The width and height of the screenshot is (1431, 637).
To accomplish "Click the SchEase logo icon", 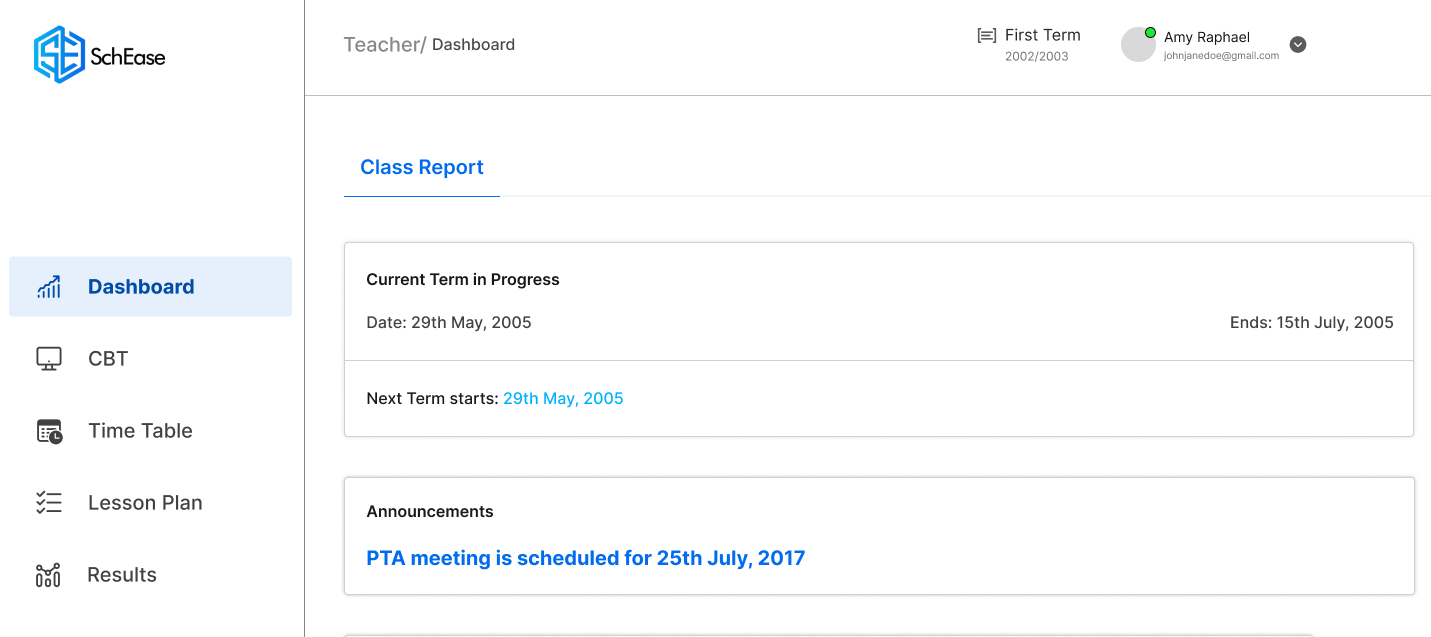I will tap(59, 54).
